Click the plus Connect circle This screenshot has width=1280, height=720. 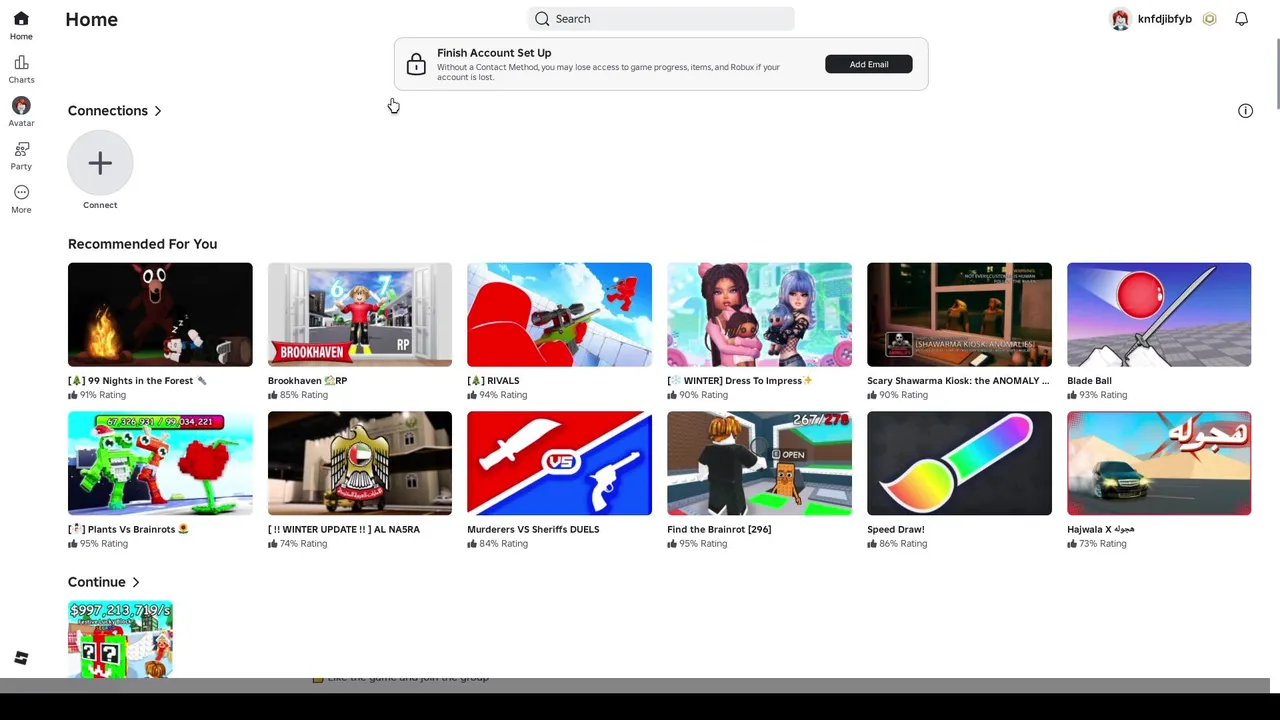point(100,163)
